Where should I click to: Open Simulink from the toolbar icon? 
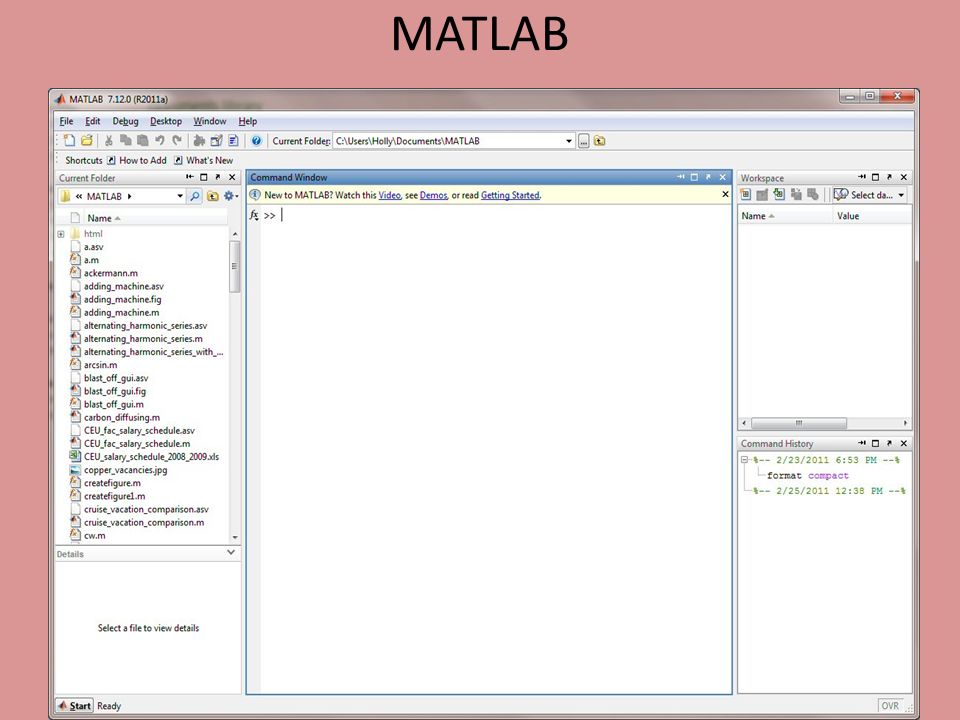pos(199,141)
